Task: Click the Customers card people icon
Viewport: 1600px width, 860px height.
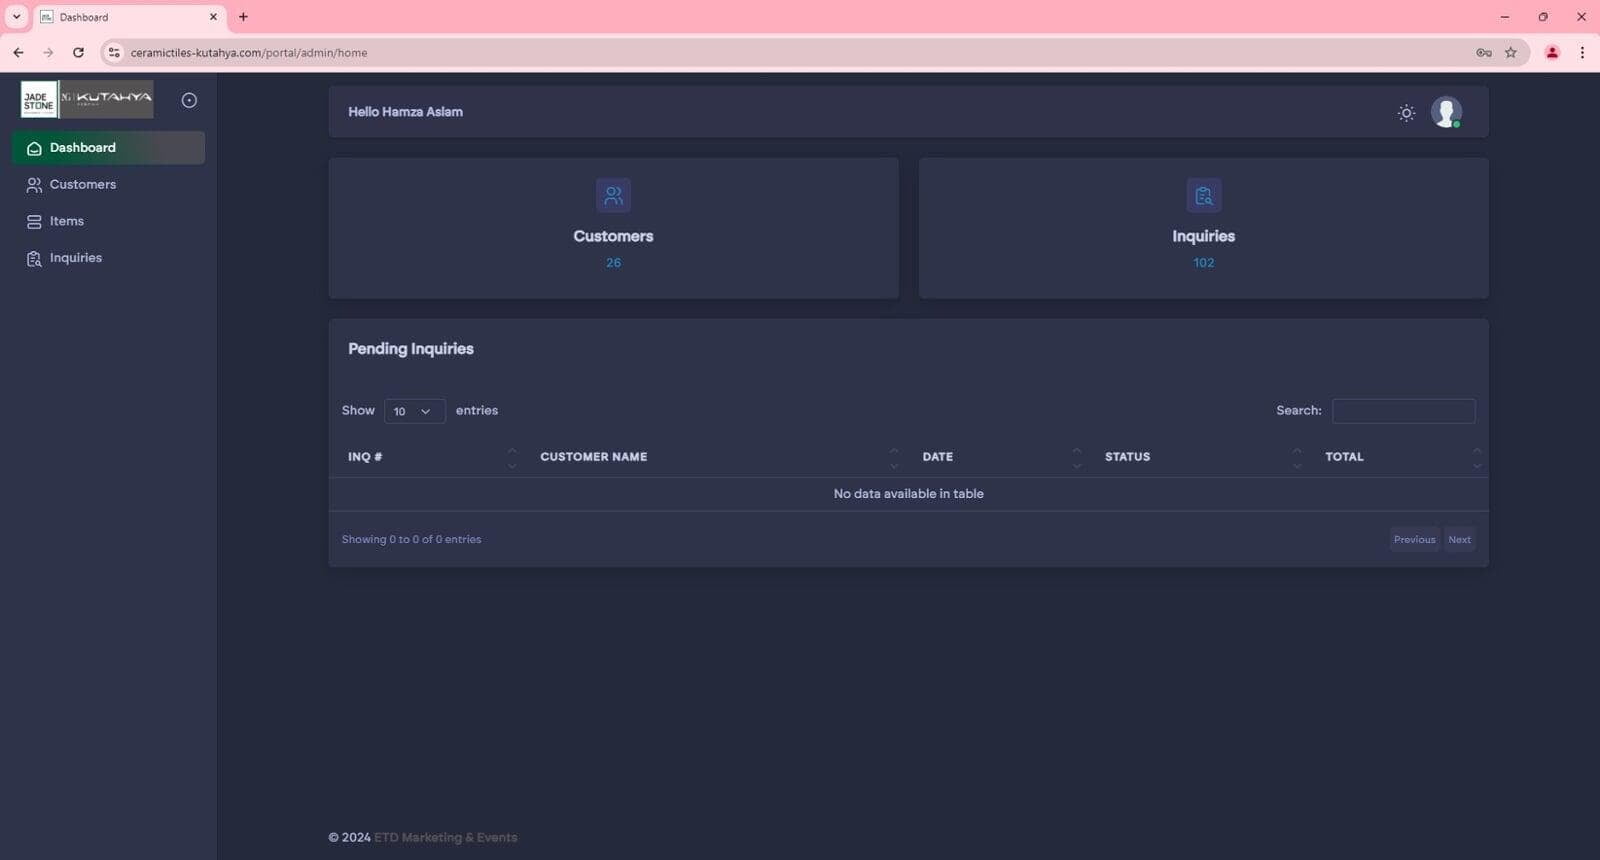Action: [x=613, y=195]
